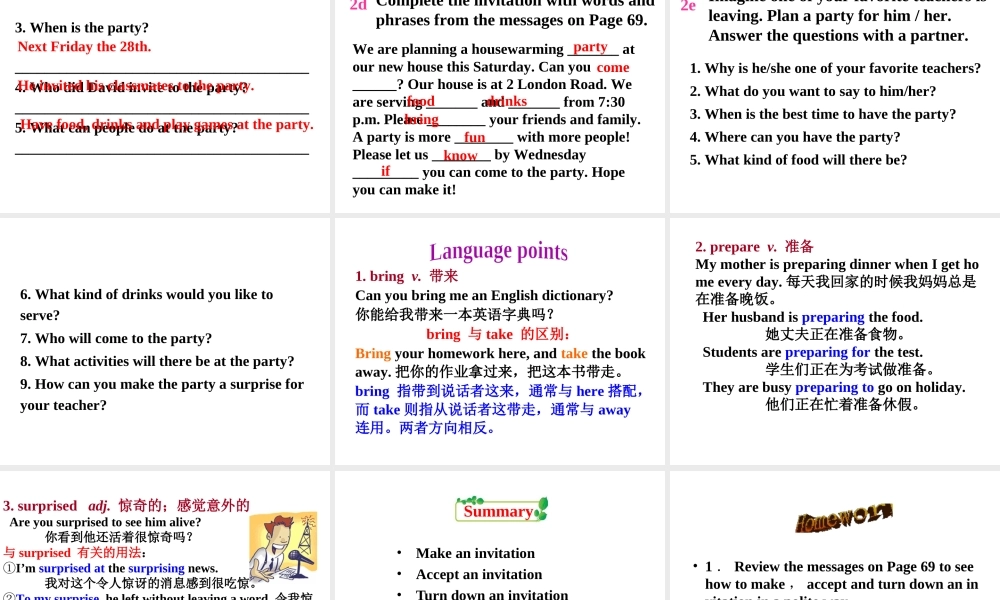
Task: Open the slide starting with 'When is the party?'
Action: [165, 106]
